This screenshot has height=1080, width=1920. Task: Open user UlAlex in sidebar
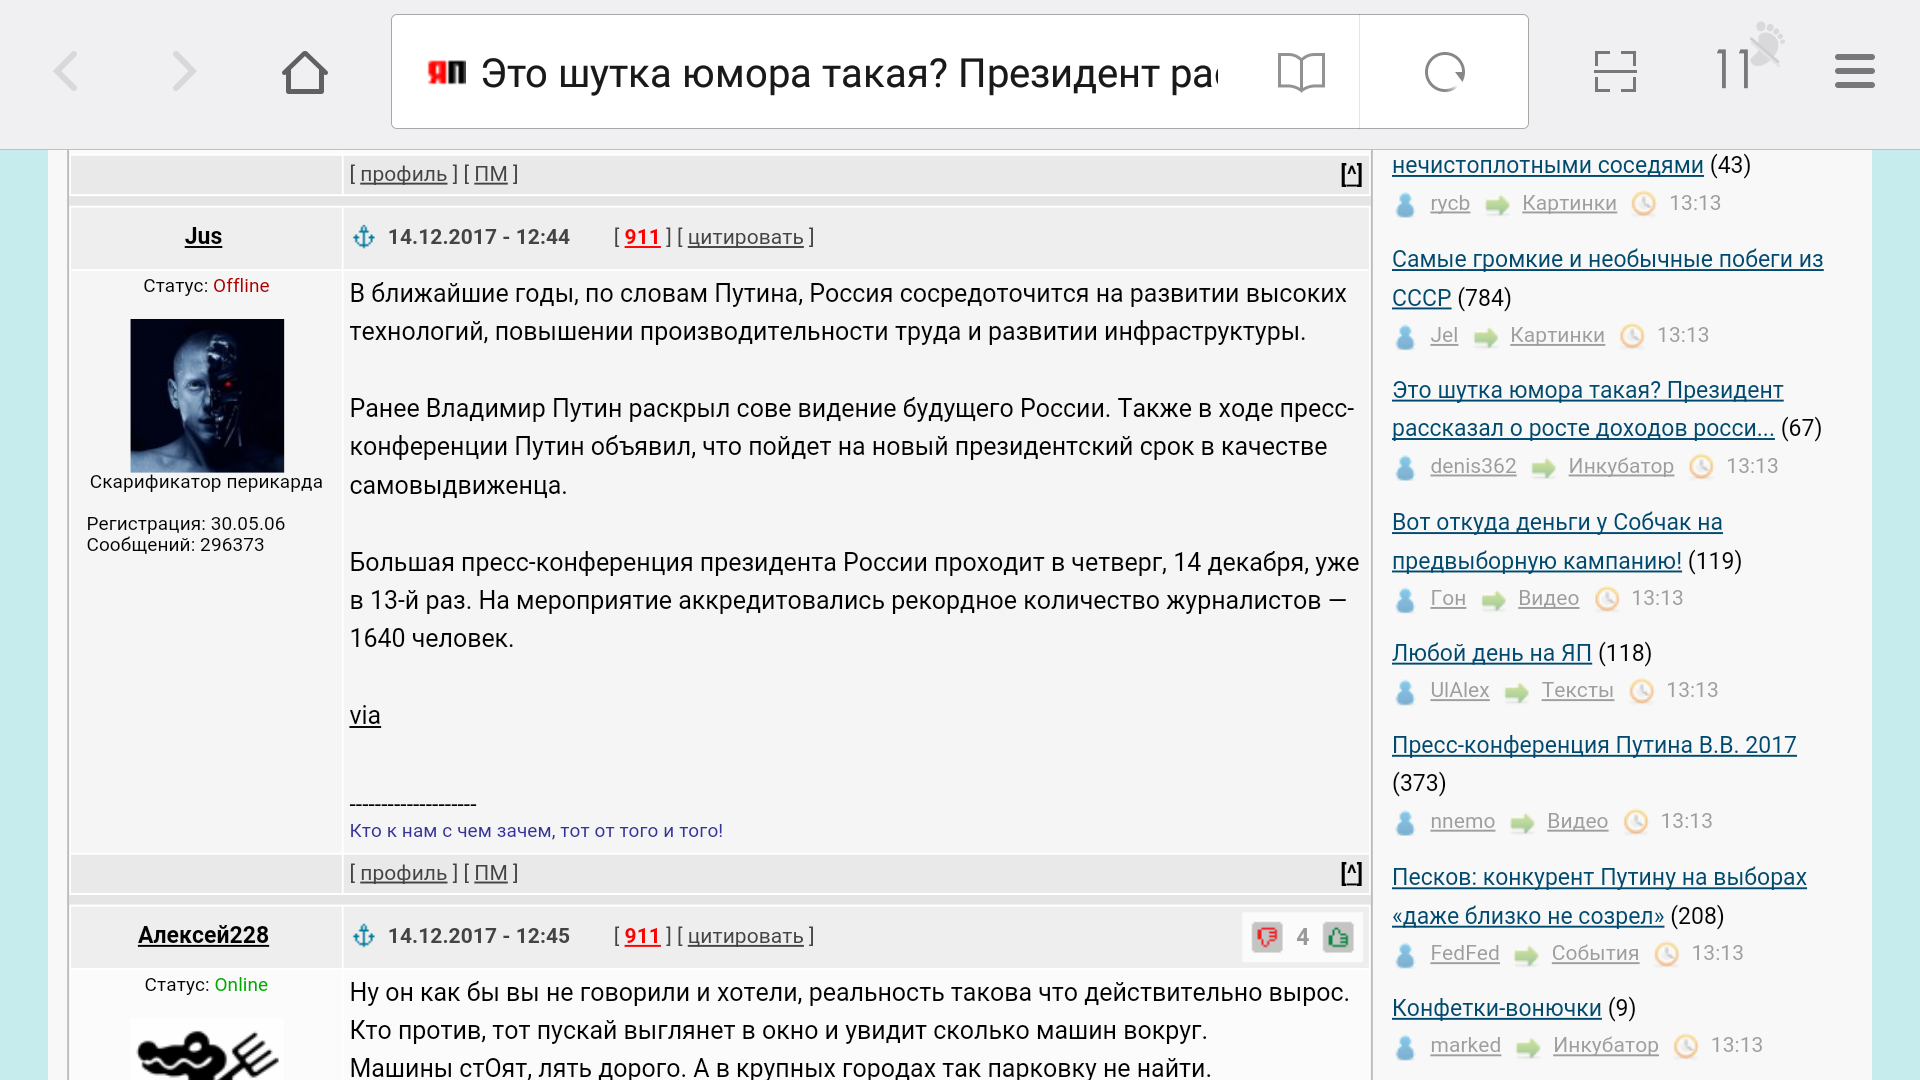[x=1459, y=690]
